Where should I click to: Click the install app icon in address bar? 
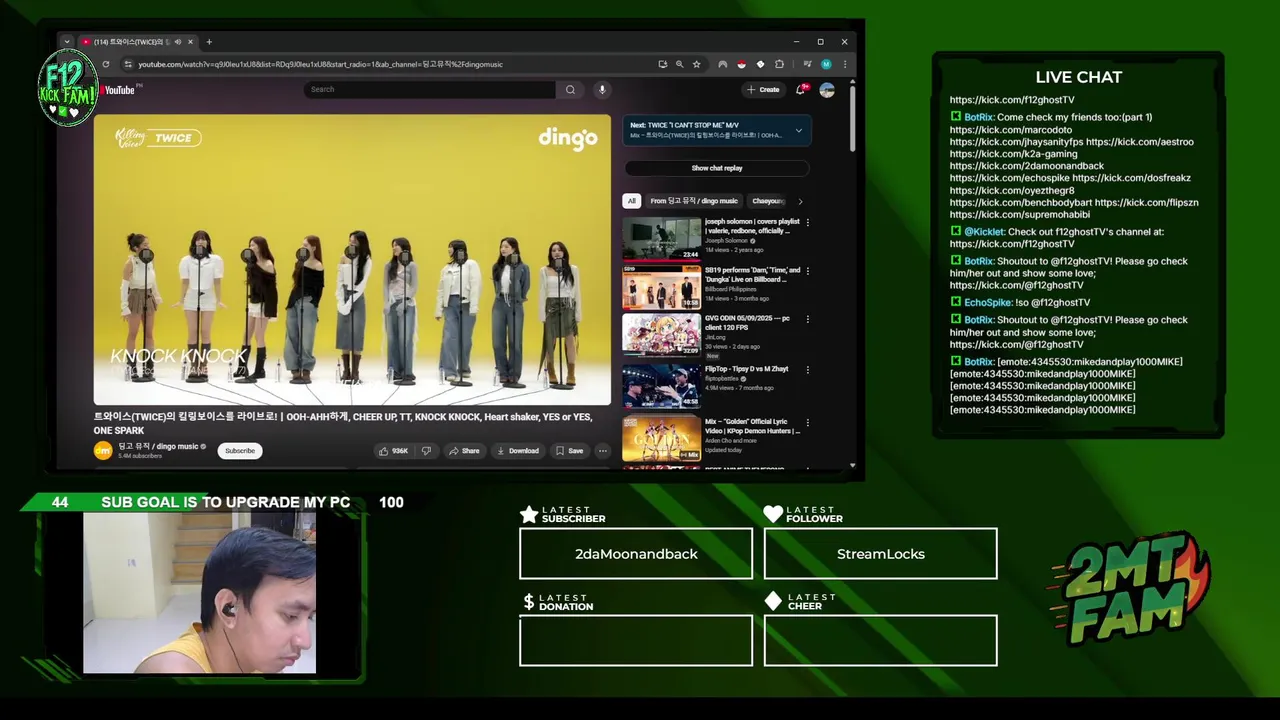click(x=662, y=64)
